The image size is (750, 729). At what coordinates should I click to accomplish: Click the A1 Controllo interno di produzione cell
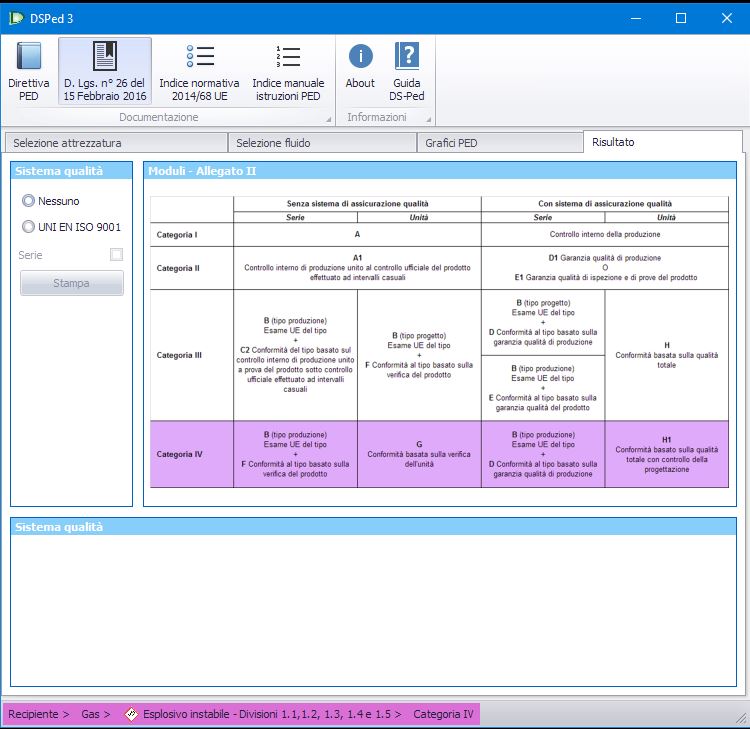(357, 268)
